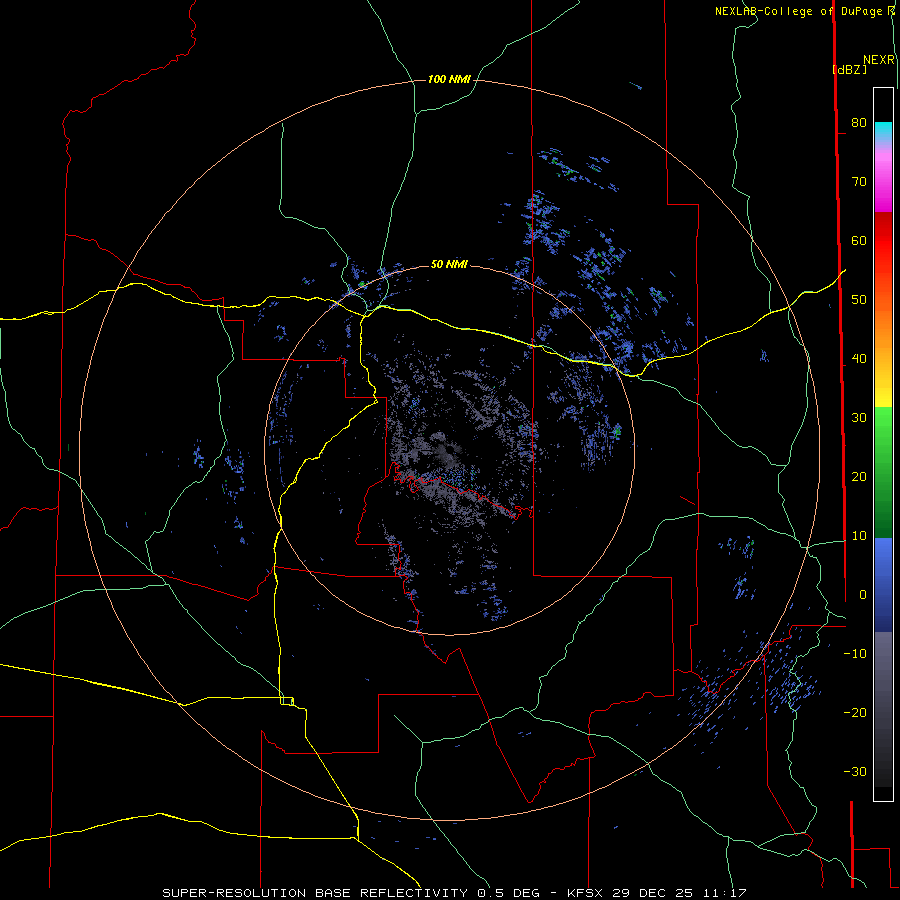
Task: Click the 29 DEC 25 date text
Action: coord(653,893)
